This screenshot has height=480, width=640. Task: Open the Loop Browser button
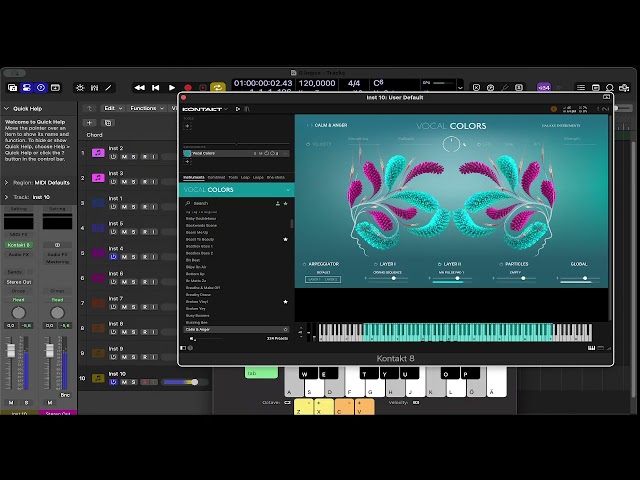609,88
